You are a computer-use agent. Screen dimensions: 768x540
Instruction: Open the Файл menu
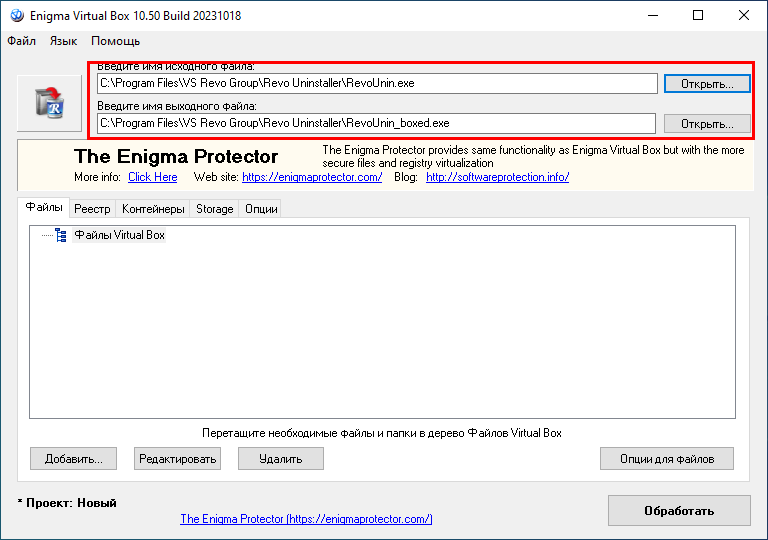coord(22,41)
